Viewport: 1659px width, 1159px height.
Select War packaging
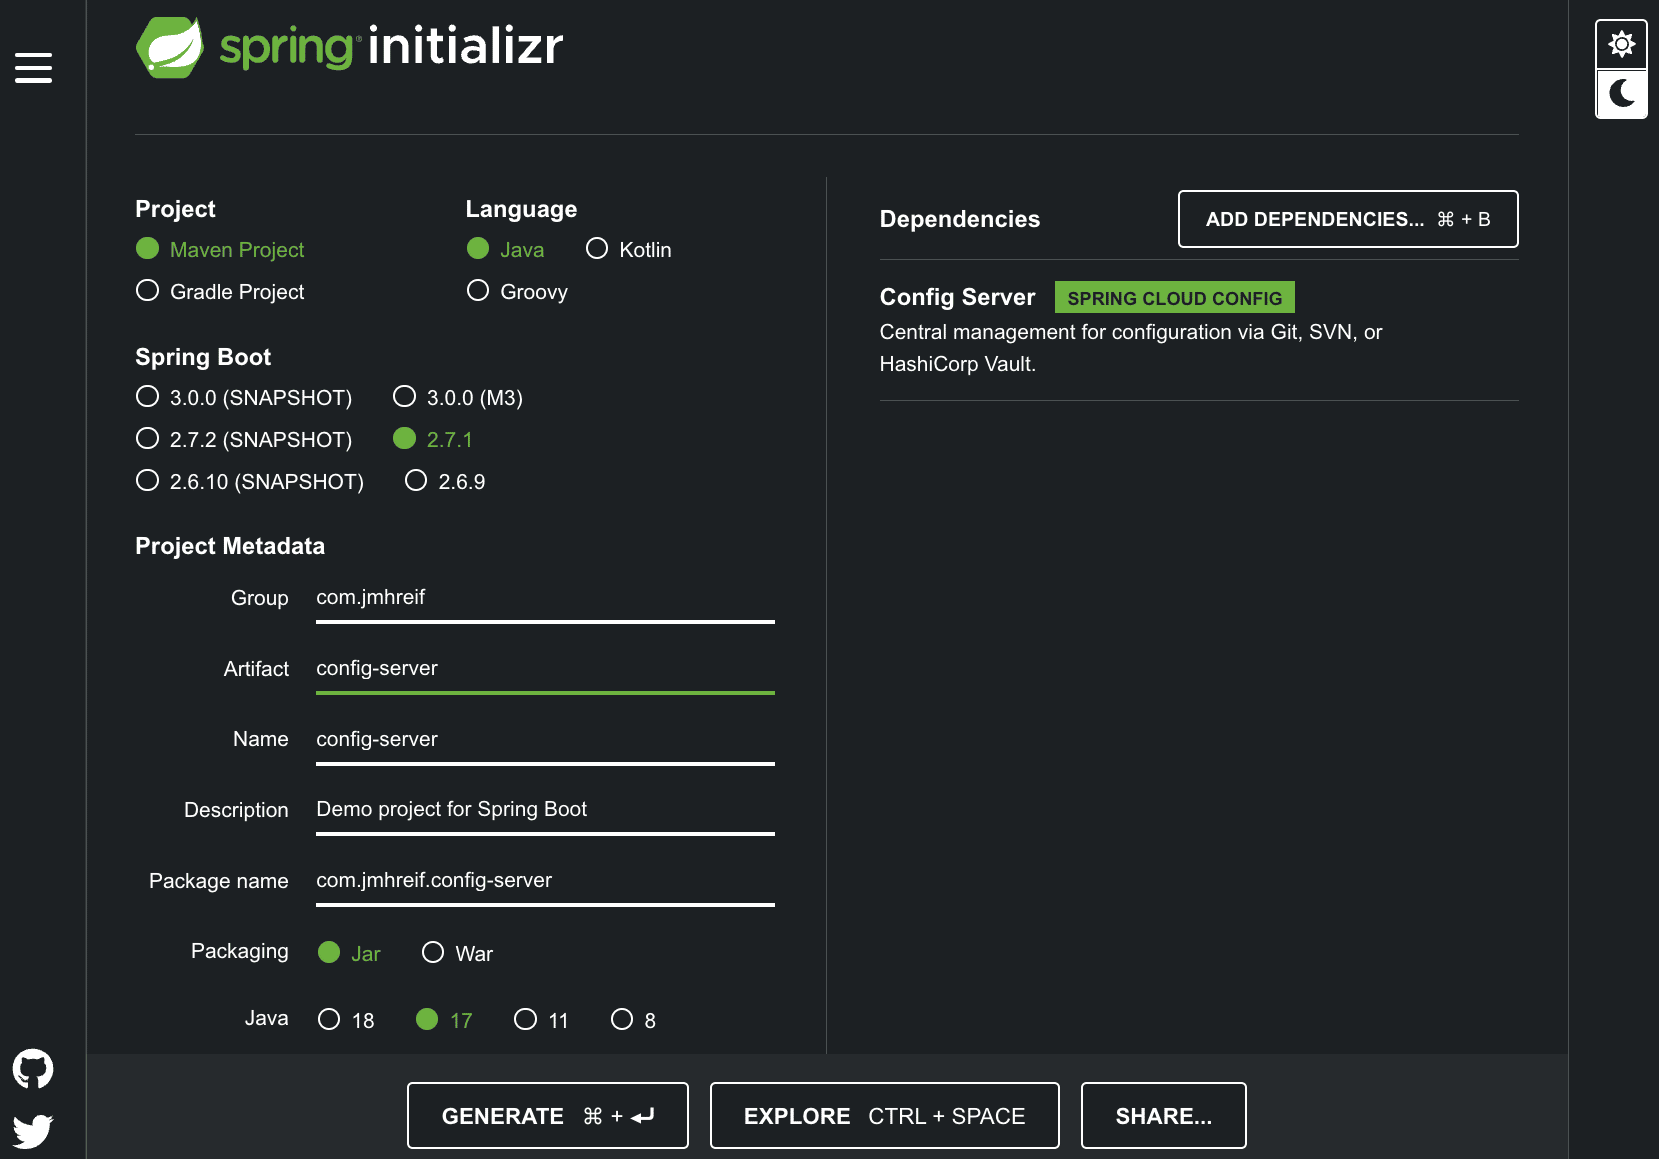[457, 953]
